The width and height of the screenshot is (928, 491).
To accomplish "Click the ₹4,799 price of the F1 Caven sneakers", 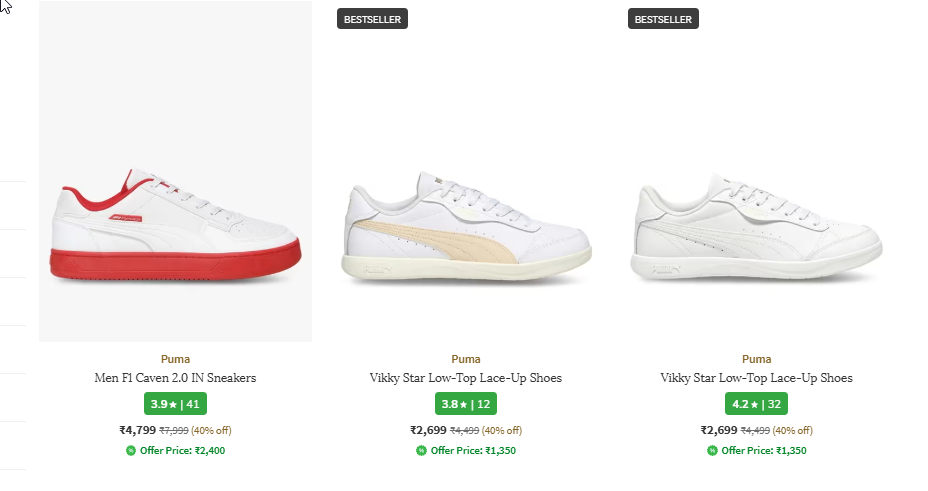I will (x=138, y=430).
